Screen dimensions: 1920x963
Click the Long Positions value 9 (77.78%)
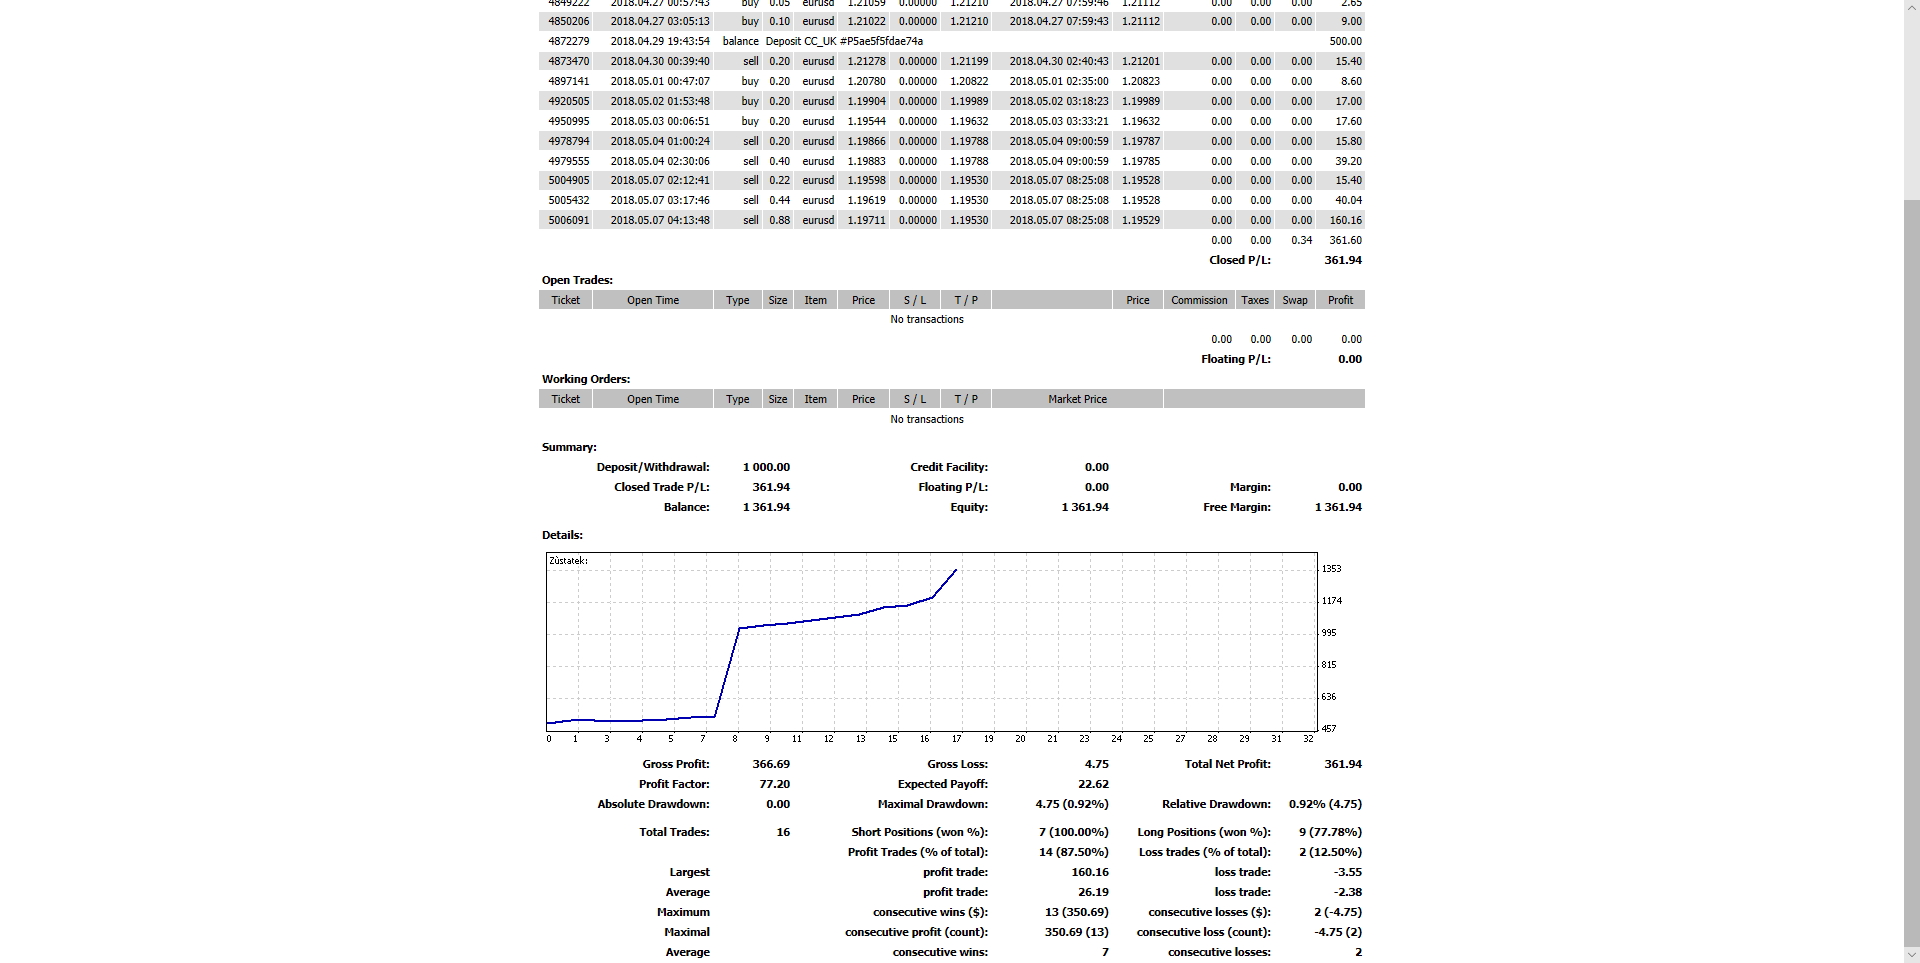(x=1329, y=832)
